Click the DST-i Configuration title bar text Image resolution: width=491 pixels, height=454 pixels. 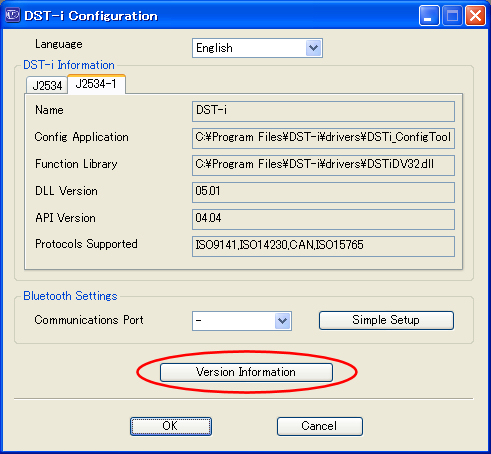click(91, 16)
